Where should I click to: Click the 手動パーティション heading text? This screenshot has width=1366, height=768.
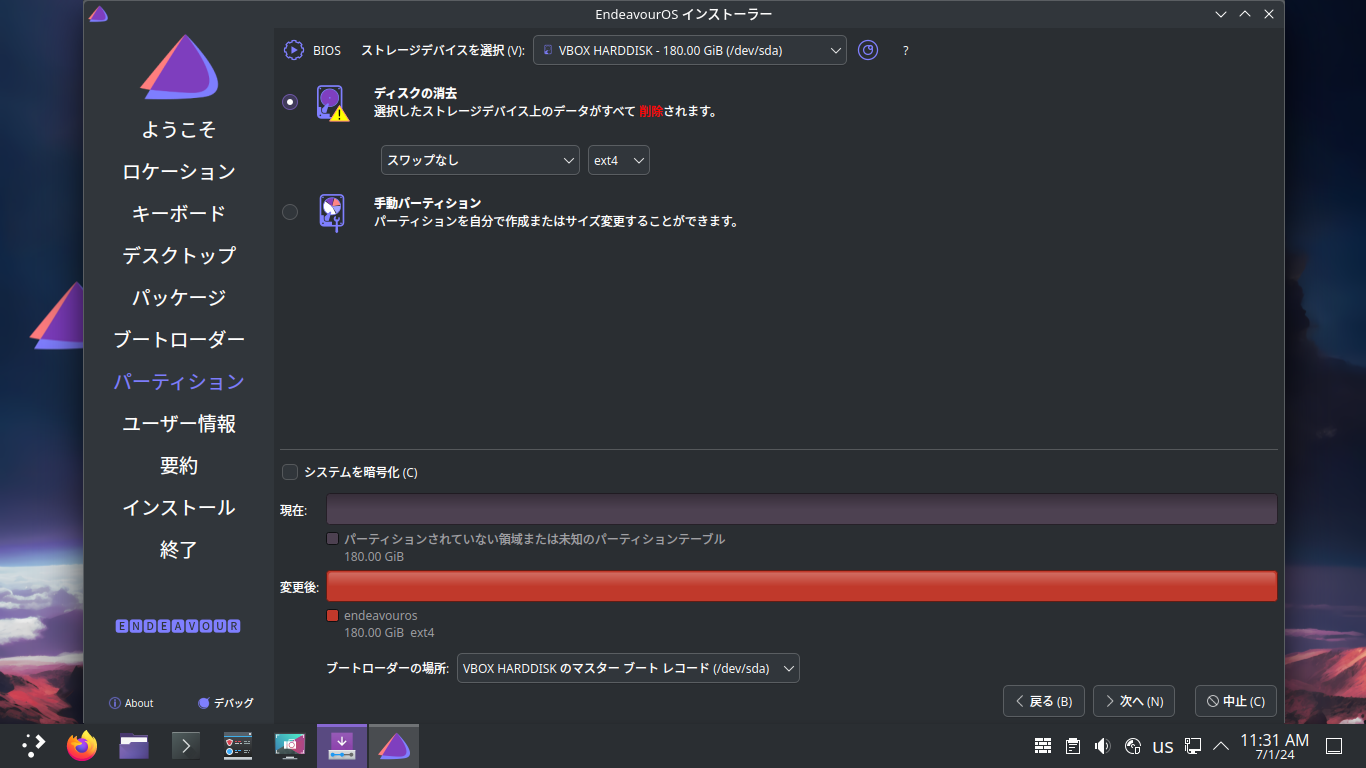coord(428,203)
